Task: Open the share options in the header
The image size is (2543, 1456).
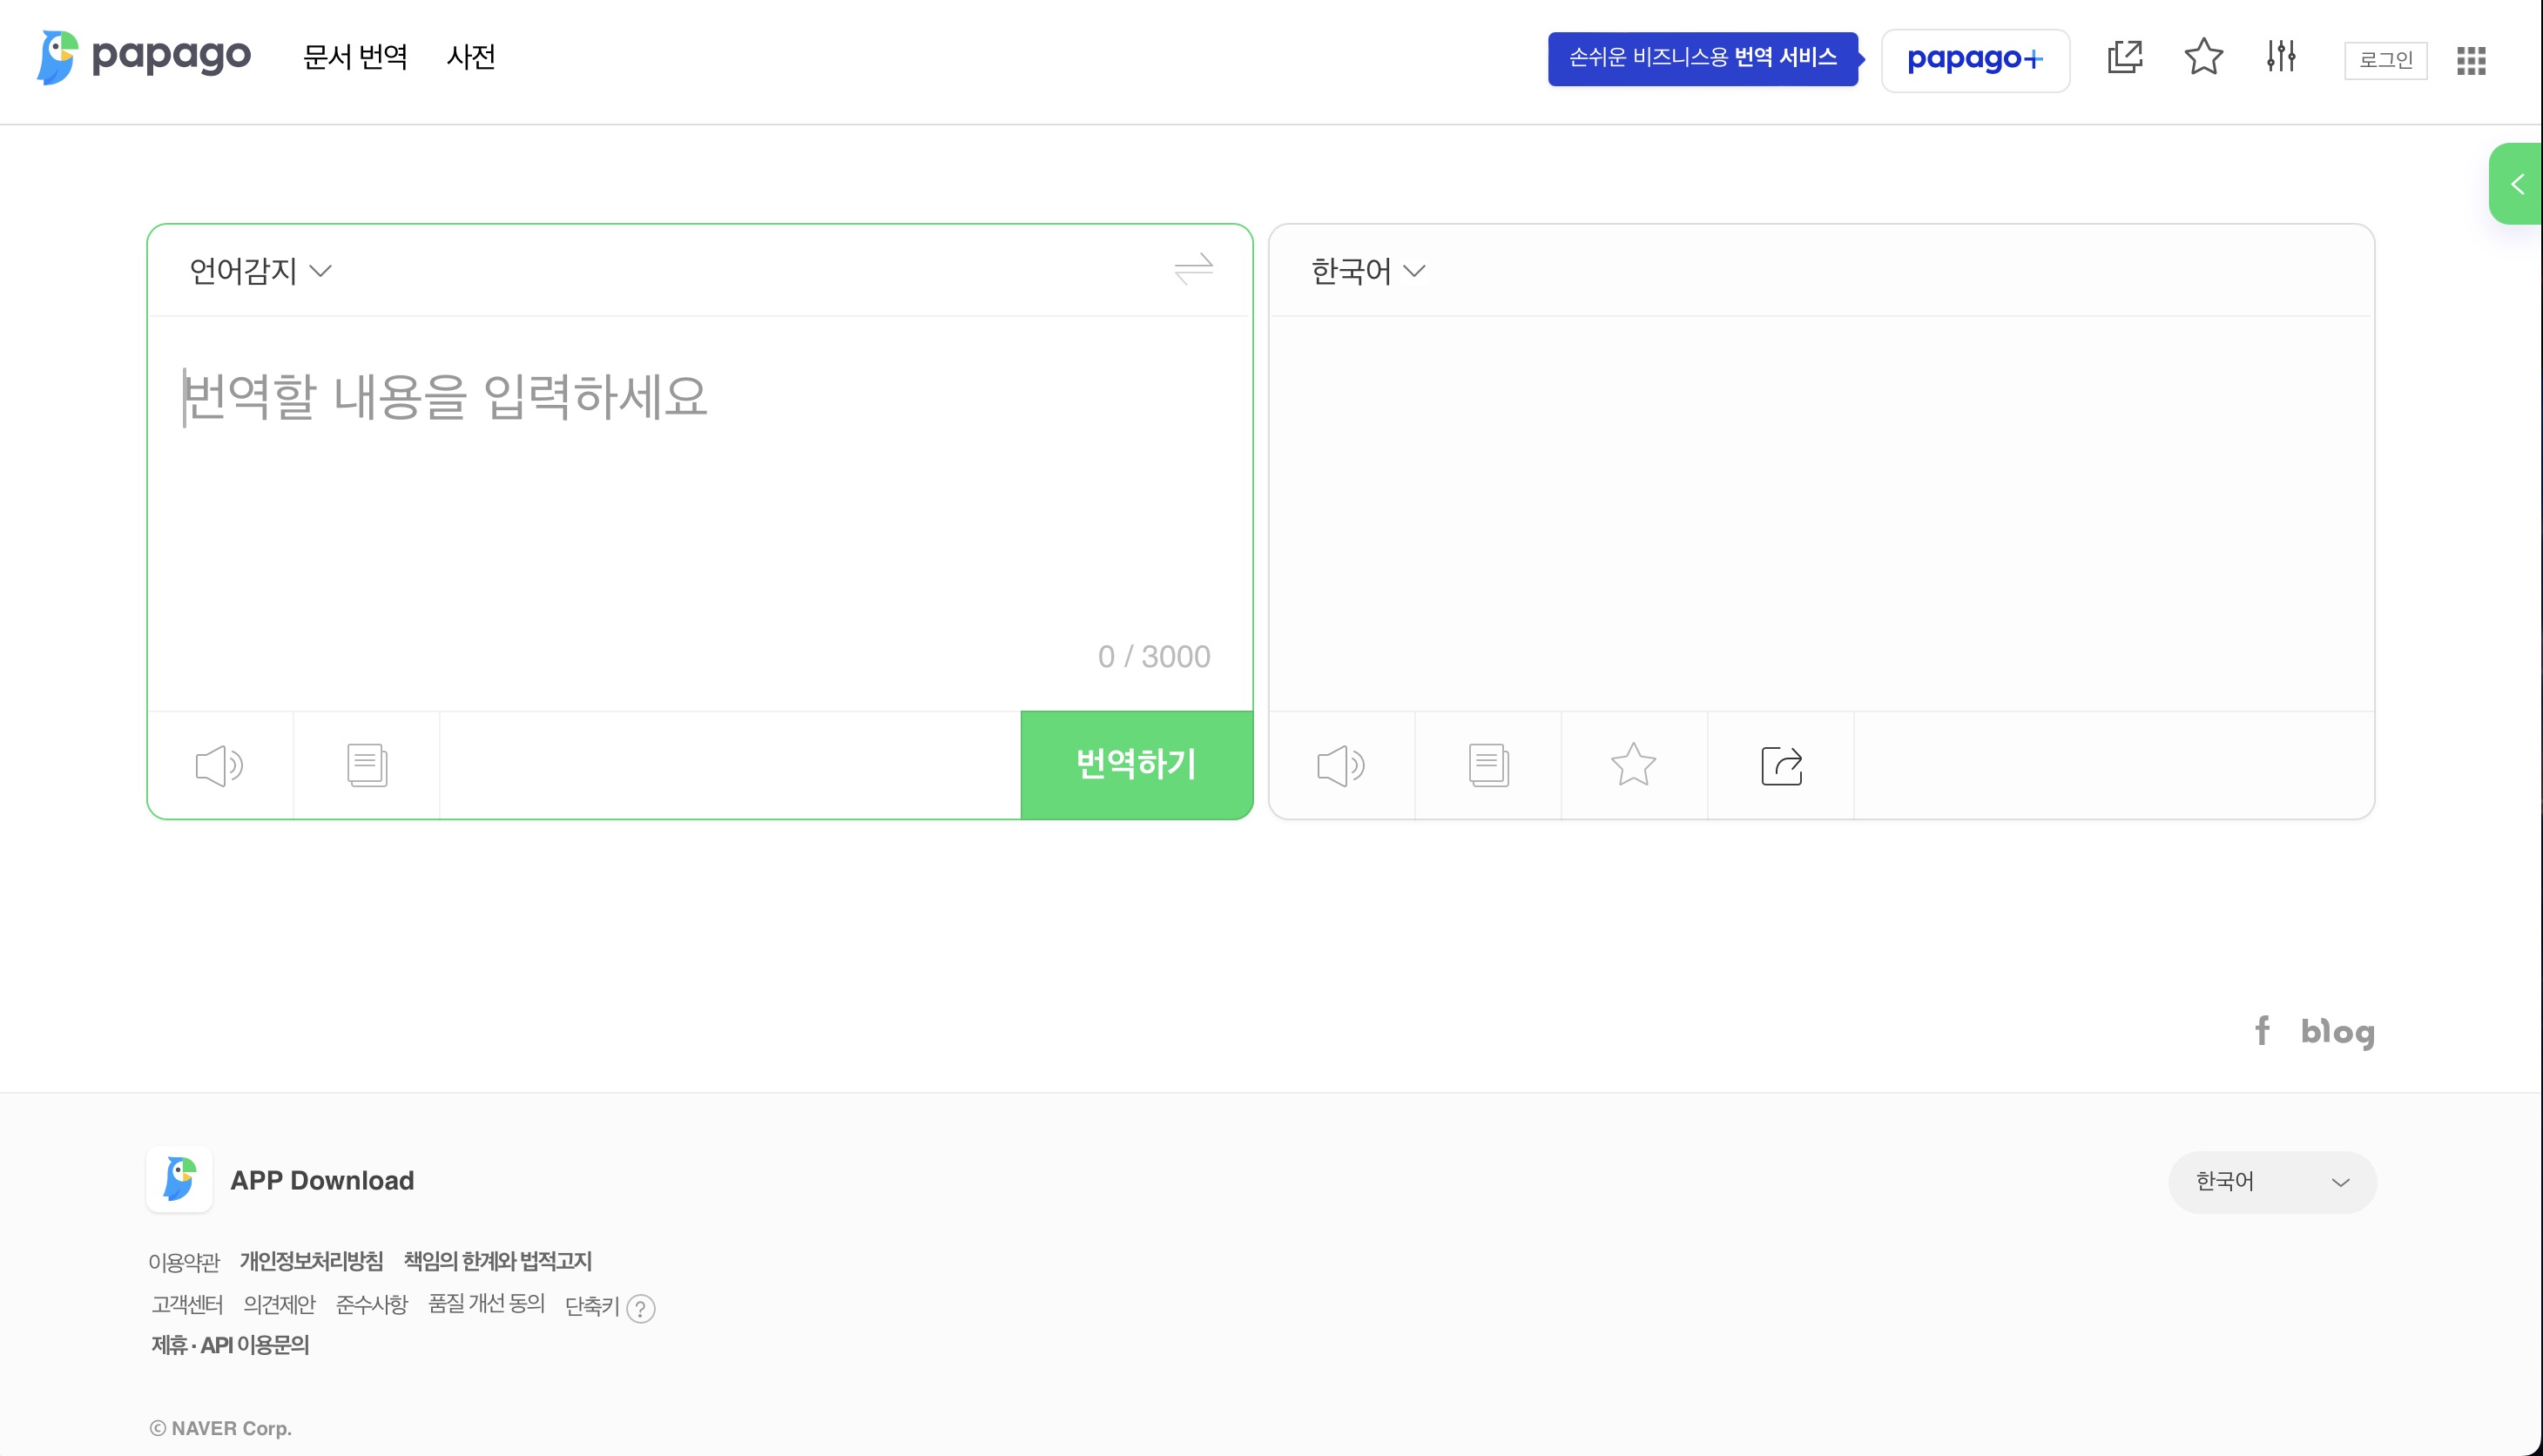Action: [x=2124, y=58]
